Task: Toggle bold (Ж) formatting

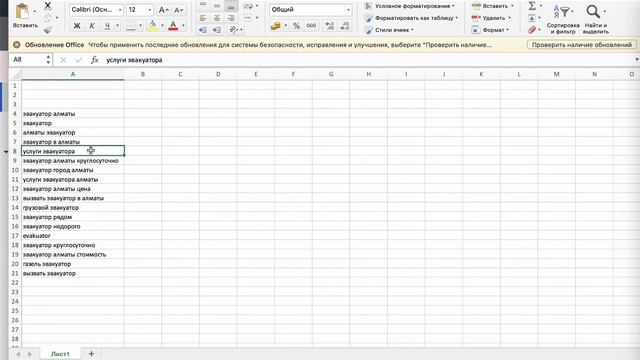Action: (x=77, y=26)
